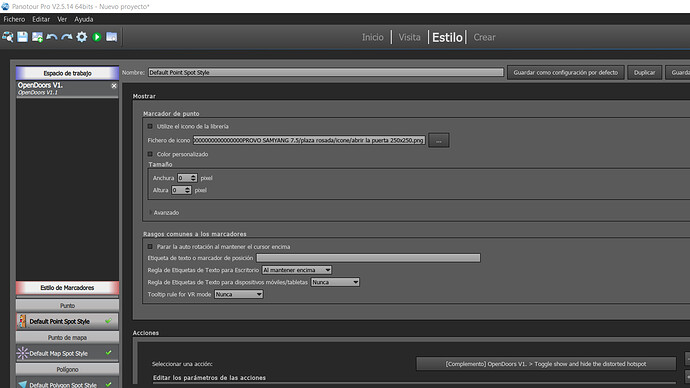Image resolution: width=690 pixels, height=388 pixels.
Task: Open settings via the gear icon
Action: click(82, 37)
